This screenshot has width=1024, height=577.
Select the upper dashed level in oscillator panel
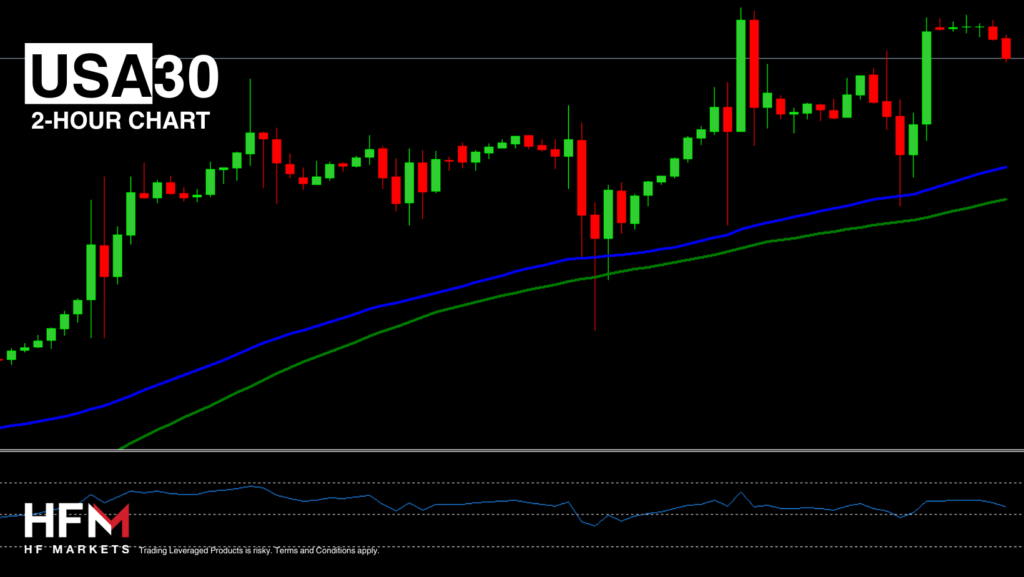click(500, 483)
